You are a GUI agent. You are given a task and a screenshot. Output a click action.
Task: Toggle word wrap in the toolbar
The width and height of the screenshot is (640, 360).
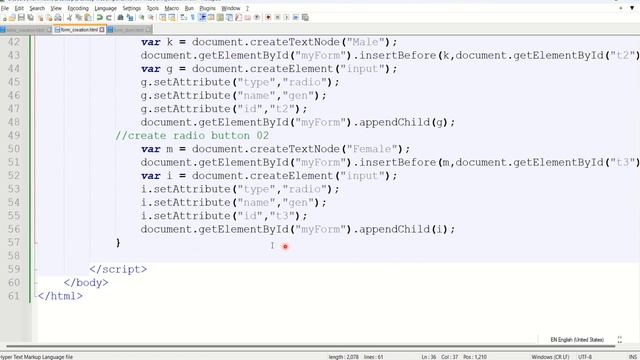(183, 18)
